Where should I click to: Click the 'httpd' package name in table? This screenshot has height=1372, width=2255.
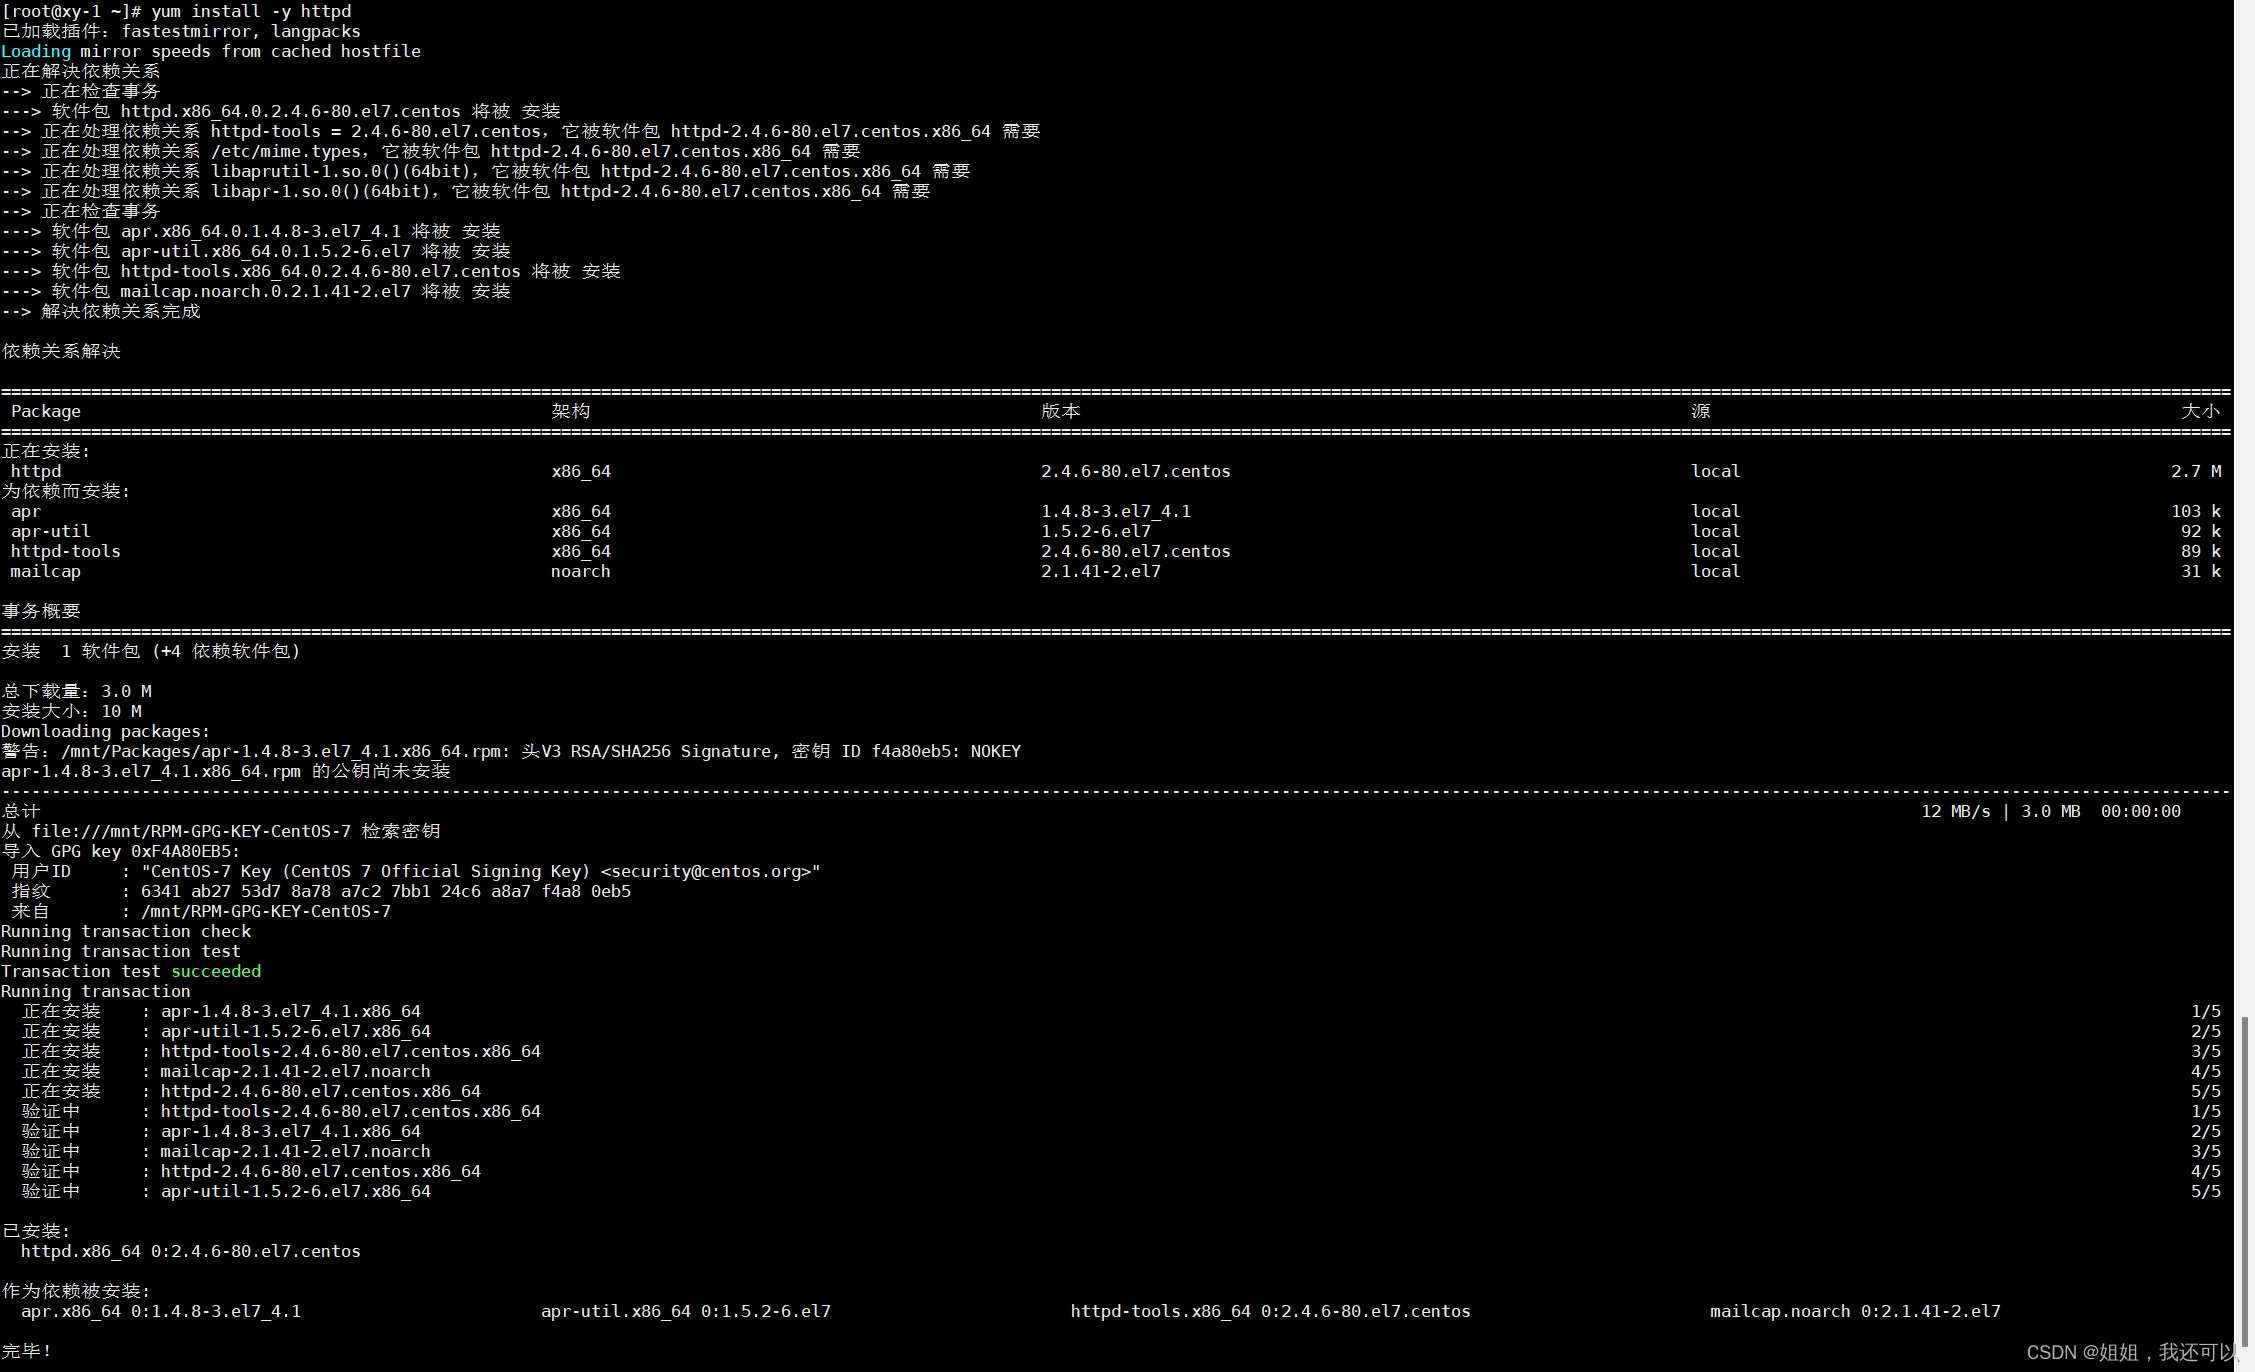36,471
